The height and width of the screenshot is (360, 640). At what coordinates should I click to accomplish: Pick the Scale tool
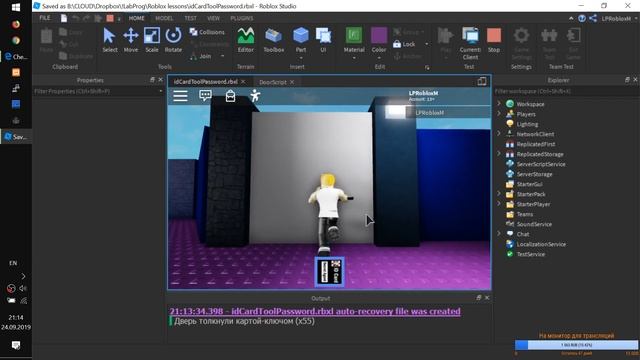(152, 40)
